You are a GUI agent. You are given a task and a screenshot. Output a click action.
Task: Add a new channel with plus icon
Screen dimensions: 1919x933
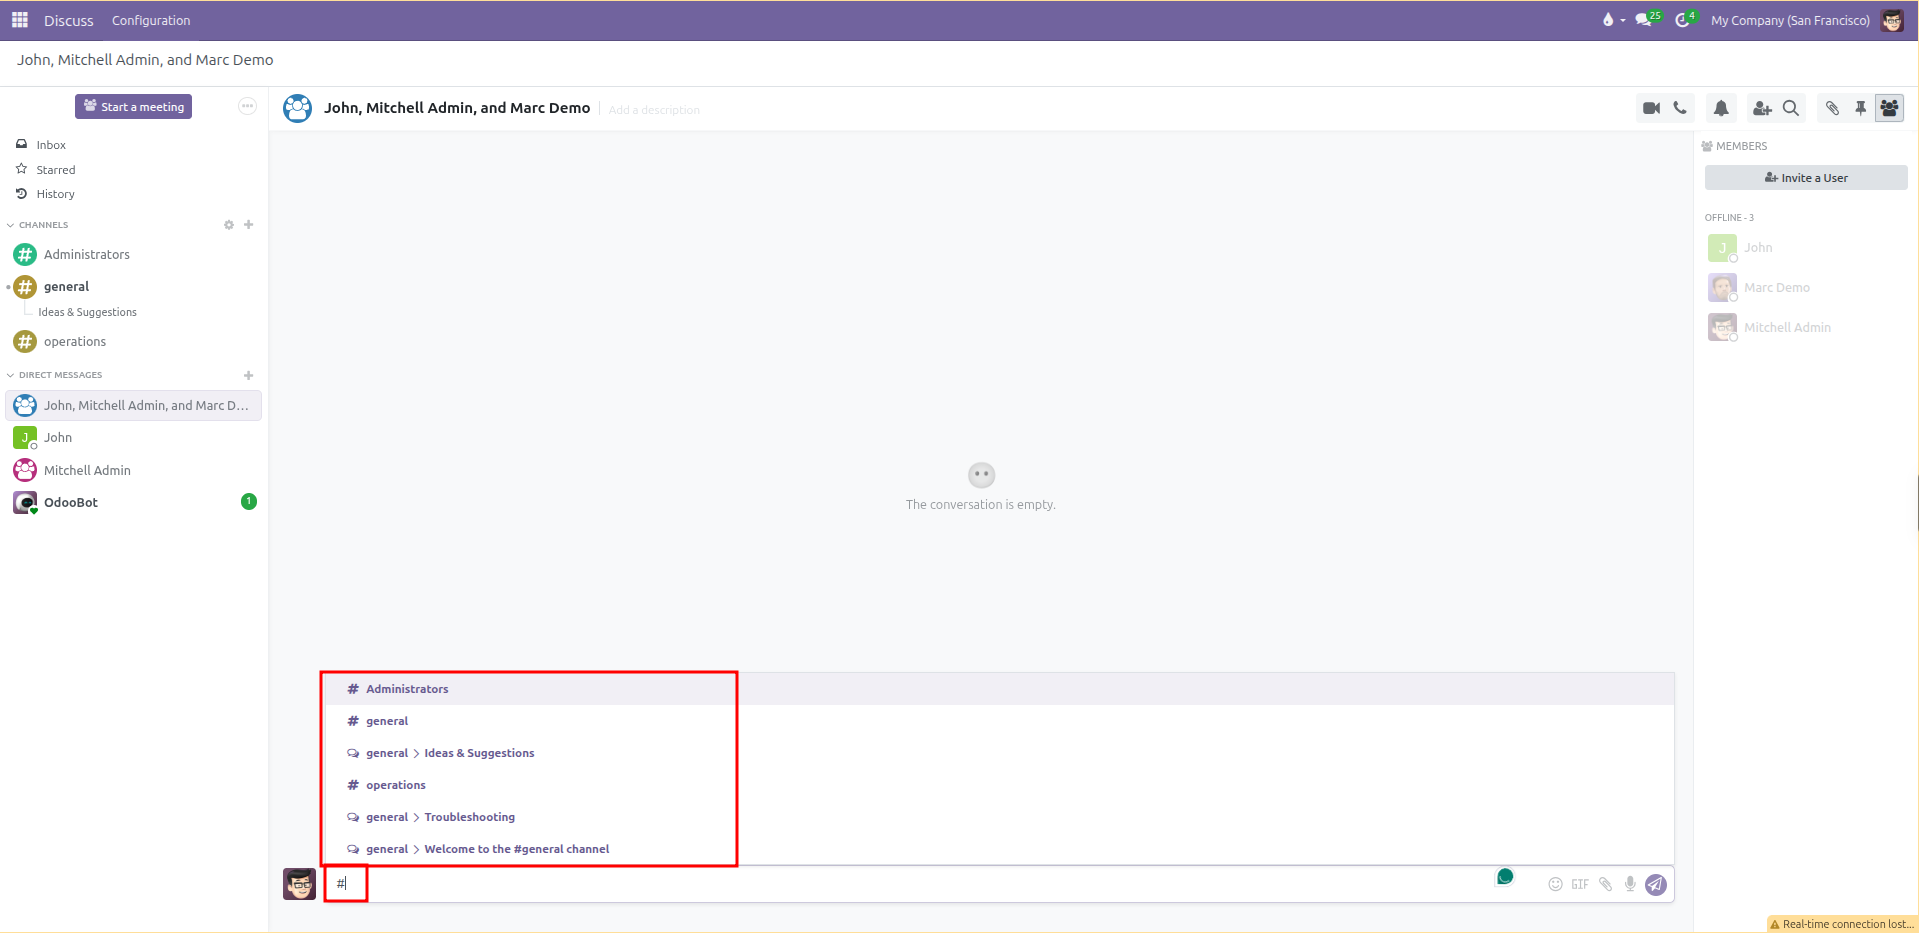click(249, 225)
